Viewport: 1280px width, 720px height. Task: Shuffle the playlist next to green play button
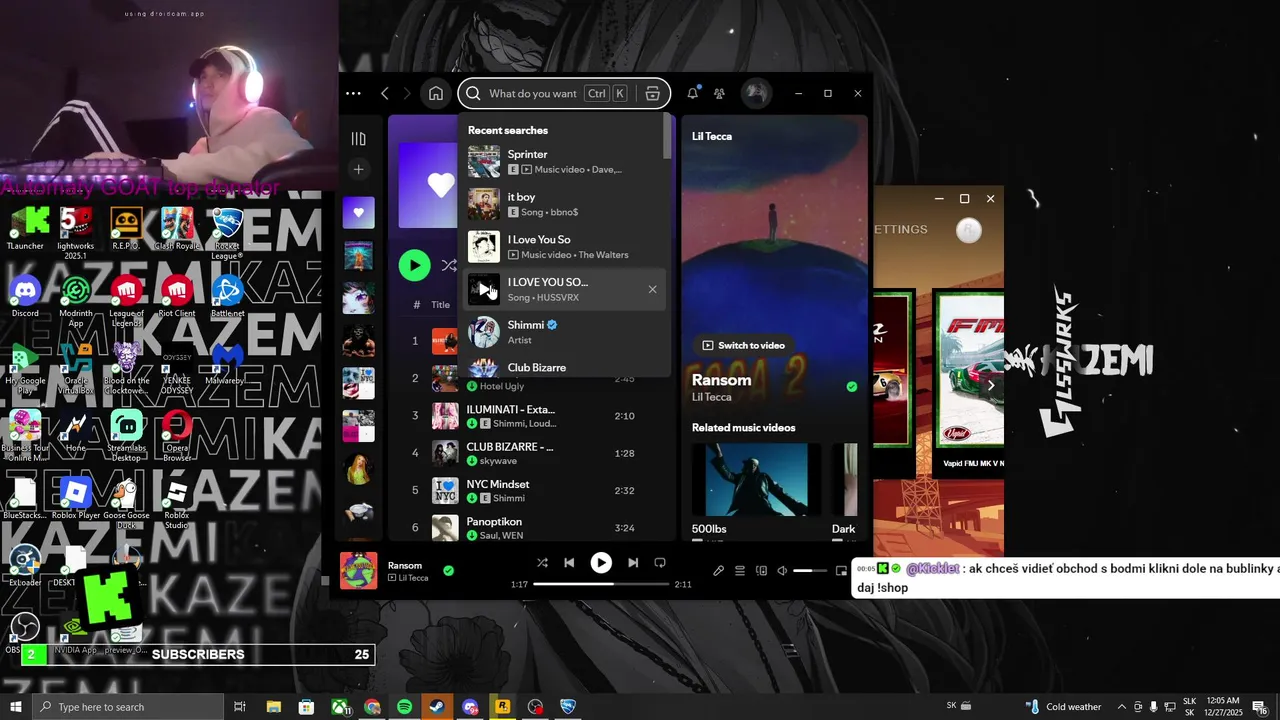[449, 265]
